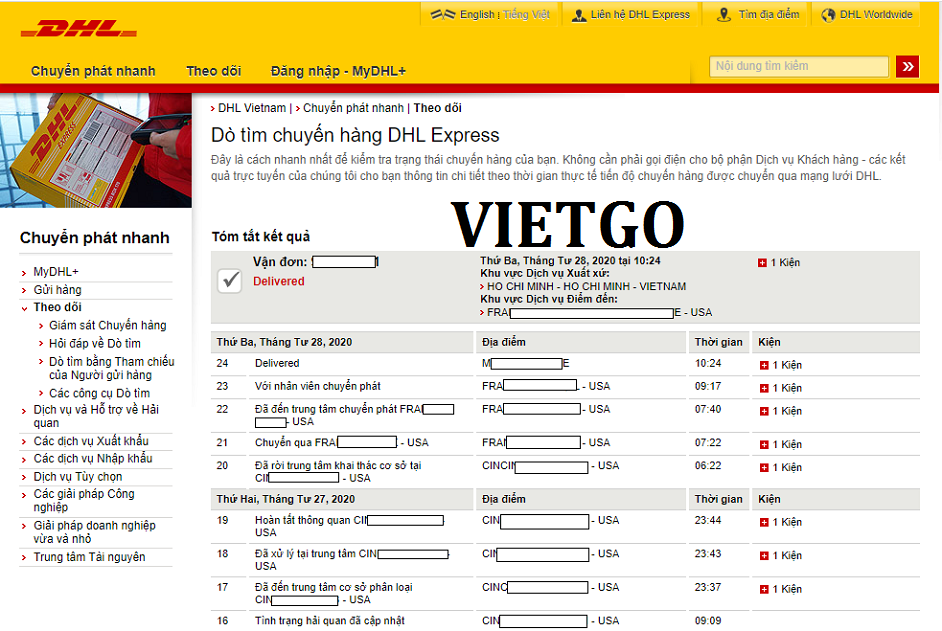Focus the Nội dung tìm kiếm search field

tap(799, 66)
